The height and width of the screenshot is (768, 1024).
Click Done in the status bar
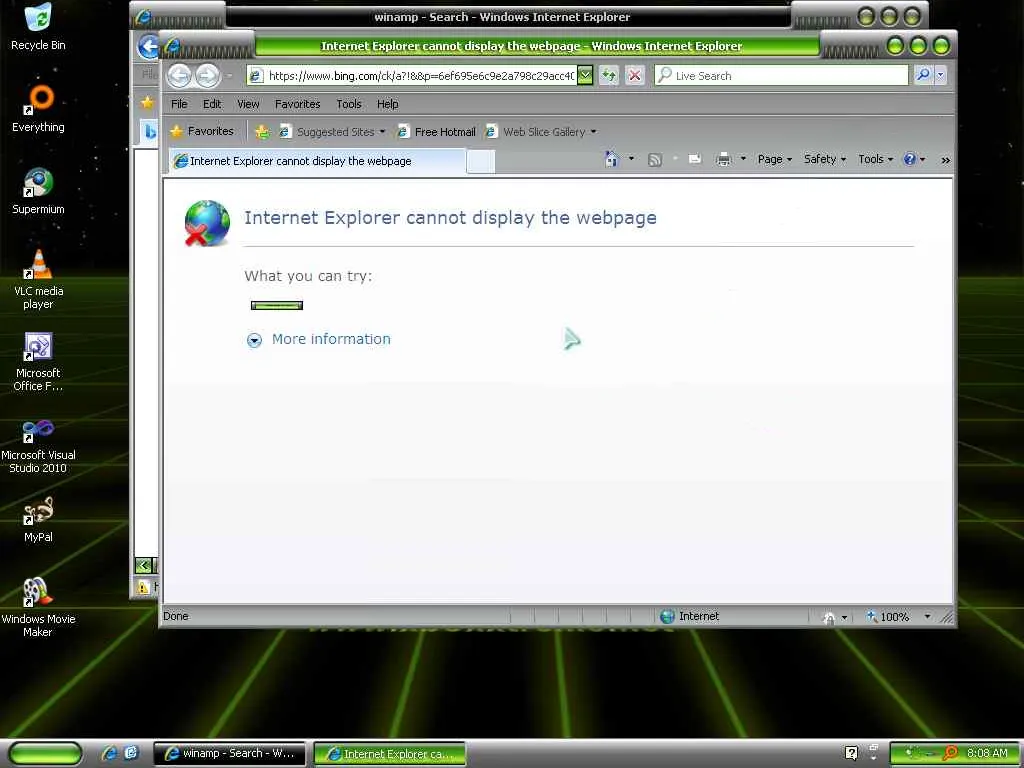pos(176,616)
